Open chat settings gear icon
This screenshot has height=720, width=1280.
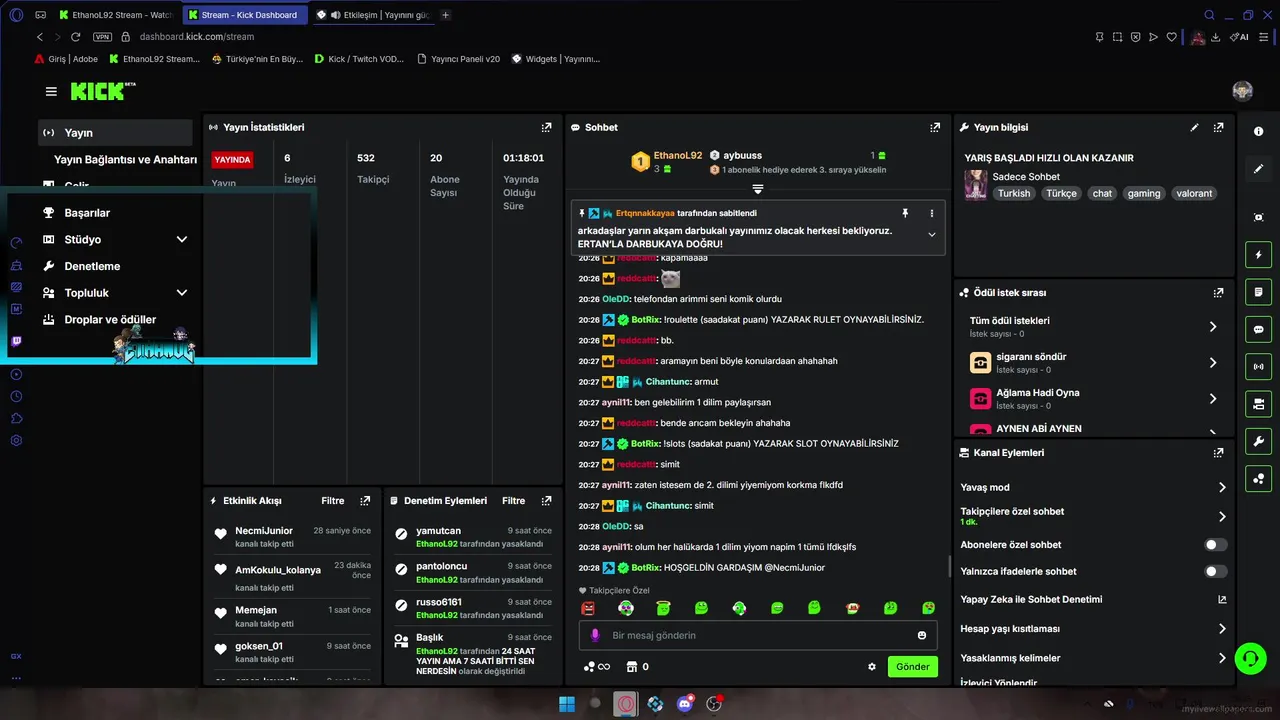pyautogui.click(x=872, y=667)
